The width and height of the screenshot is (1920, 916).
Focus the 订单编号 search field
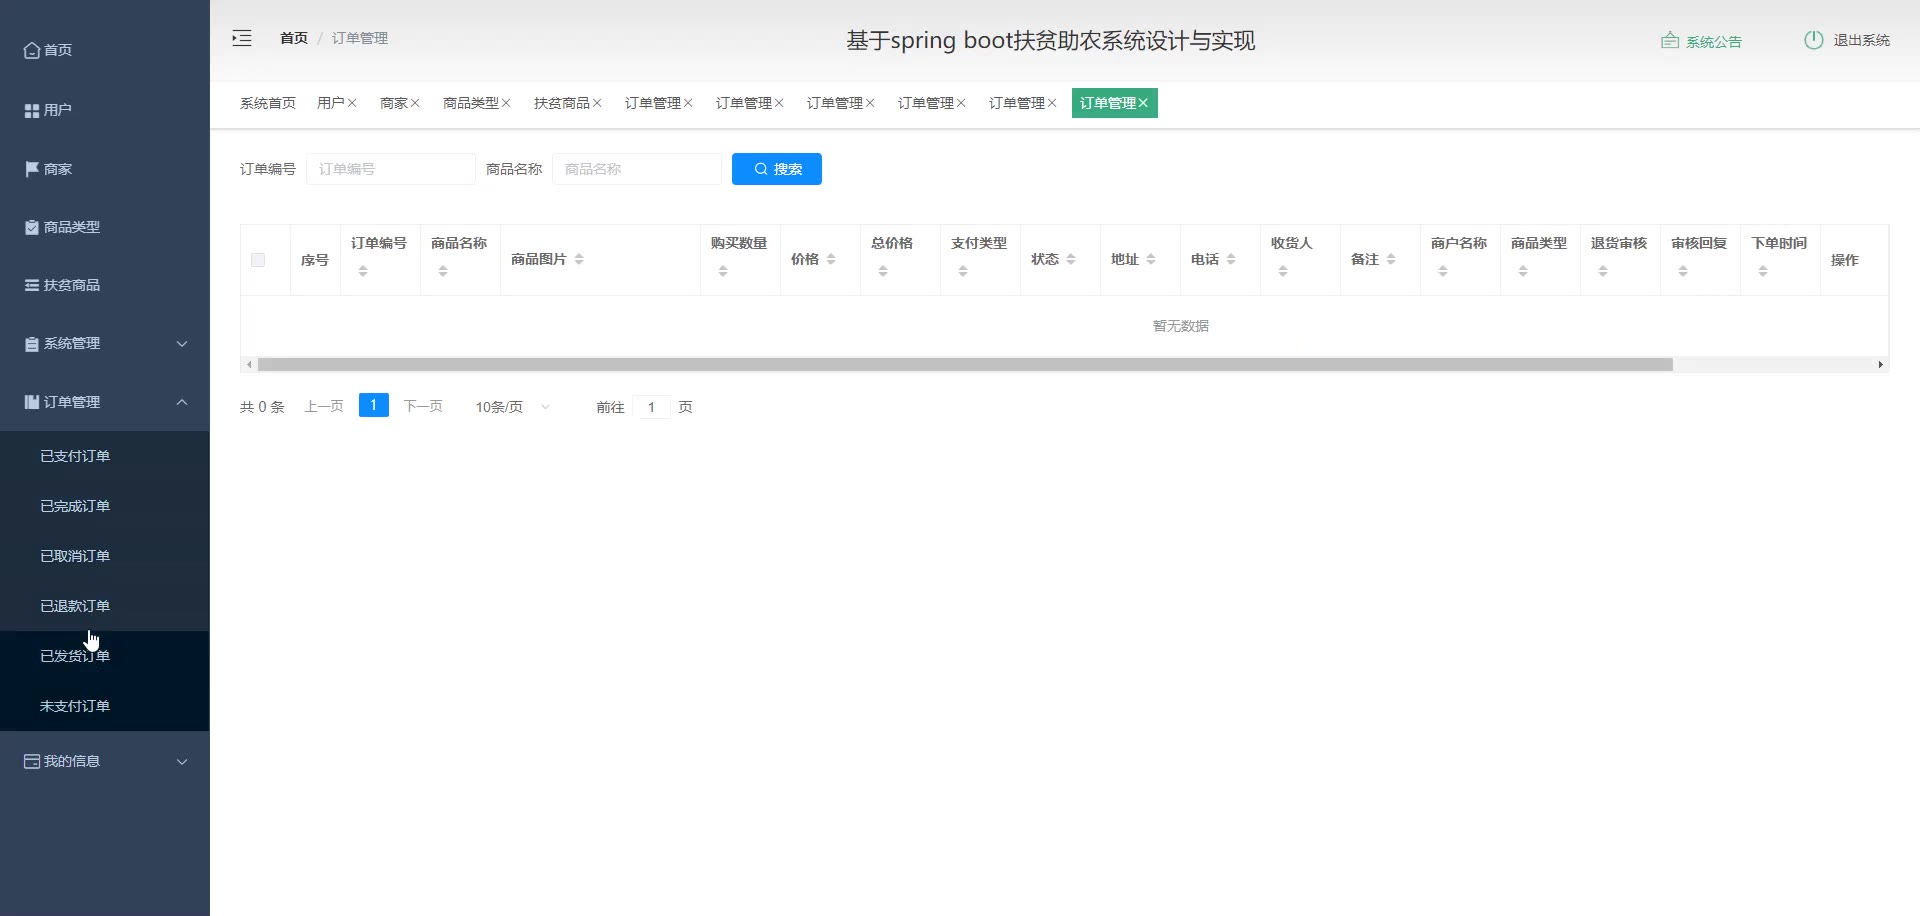391,169
